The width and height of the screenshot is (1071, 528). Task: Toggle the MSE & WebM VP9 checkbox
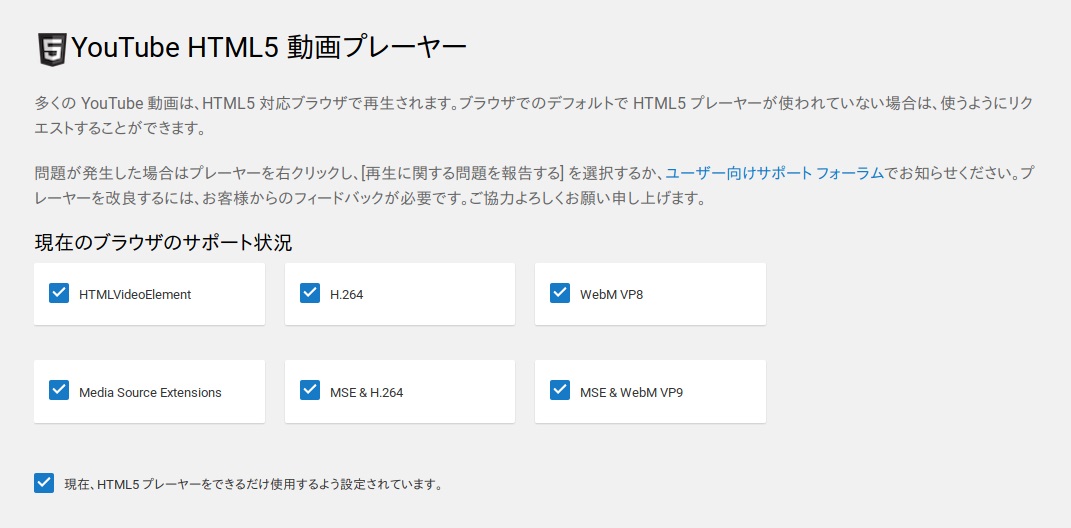coord(560,391)
